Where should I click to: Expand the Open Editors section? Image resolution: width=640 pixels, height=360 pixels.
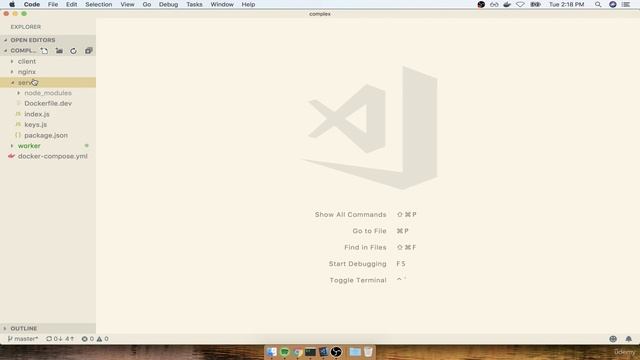[33, 40]
